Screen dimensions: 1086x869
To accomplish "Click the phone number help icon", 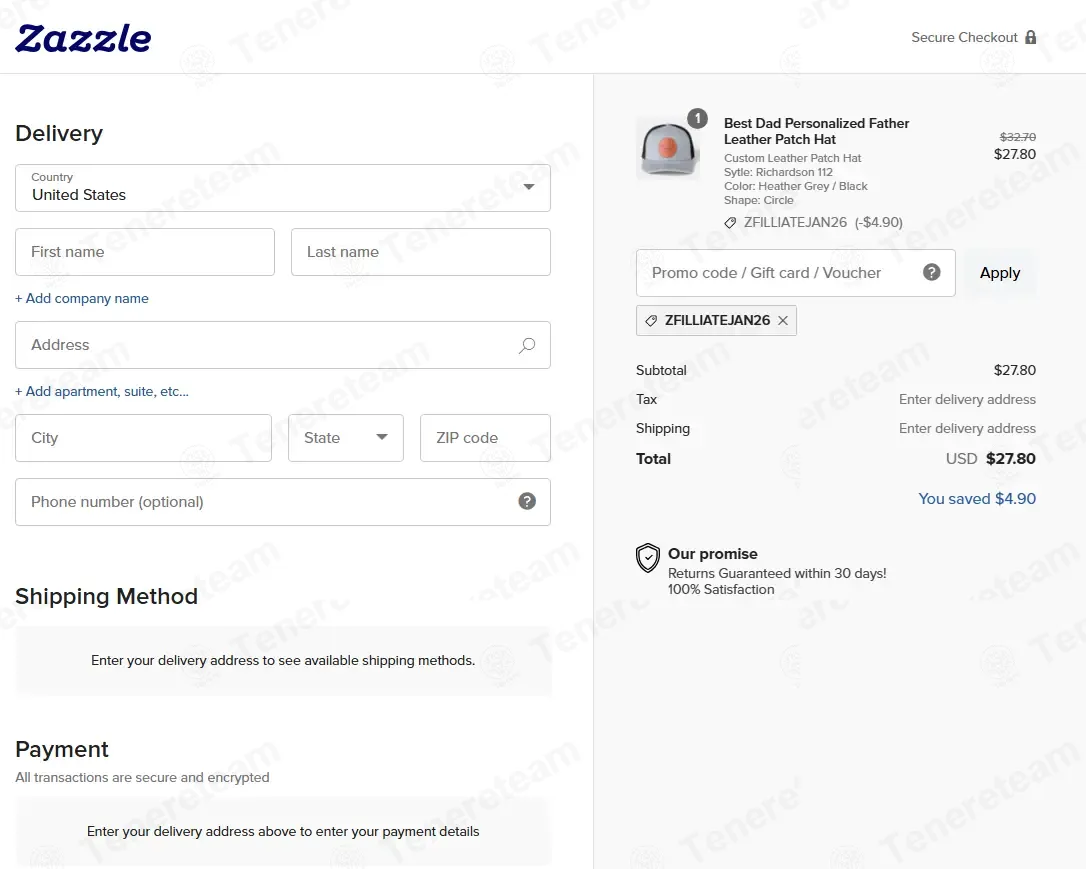I will [527, 502].
